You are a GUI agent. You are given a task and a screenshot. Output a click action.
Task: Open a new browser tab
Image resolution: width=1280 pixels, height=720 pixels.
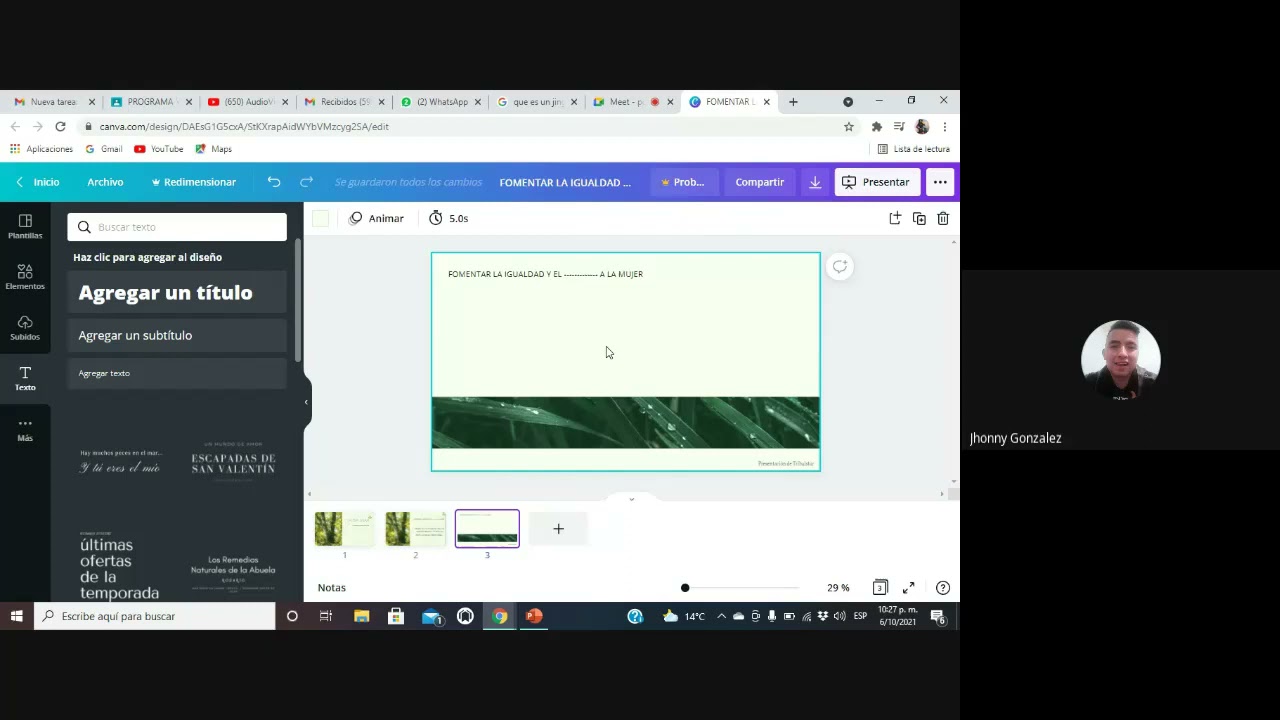(x=793, y=102)
